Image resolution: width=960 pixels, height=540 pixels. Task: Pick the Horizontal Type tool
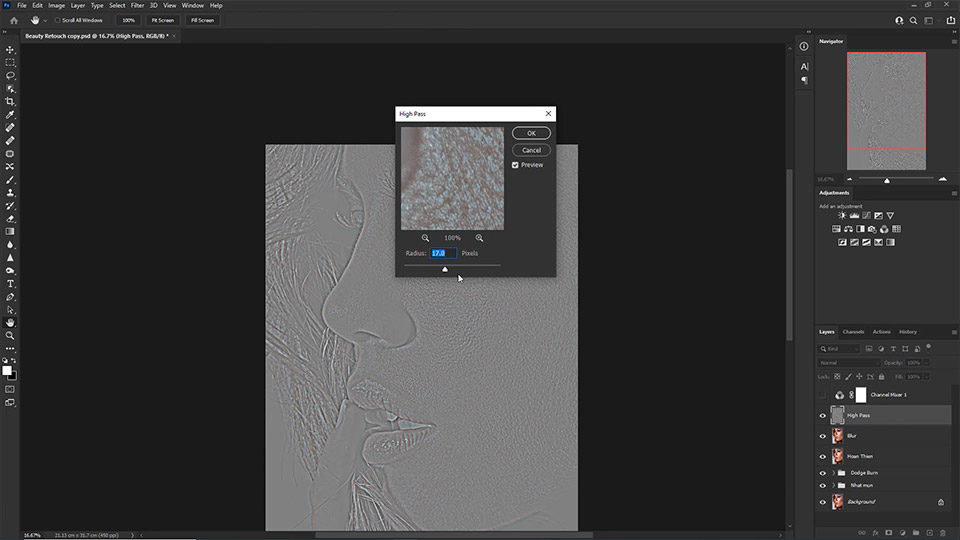[10, 284]
